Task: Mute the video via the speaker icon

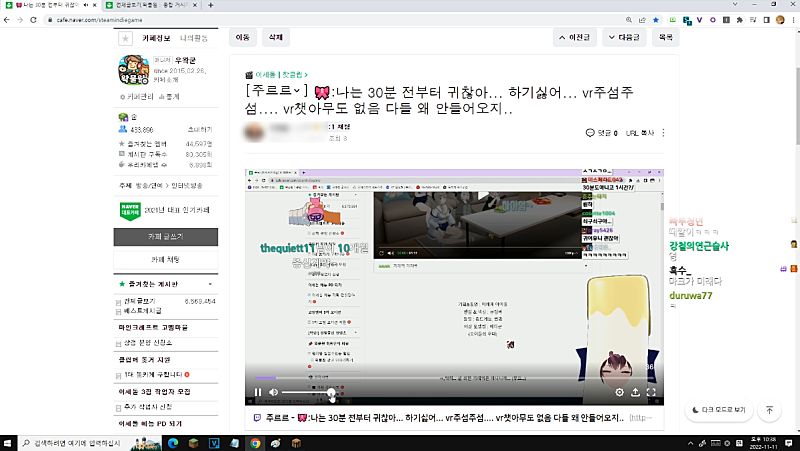Action: click(273, 392)
